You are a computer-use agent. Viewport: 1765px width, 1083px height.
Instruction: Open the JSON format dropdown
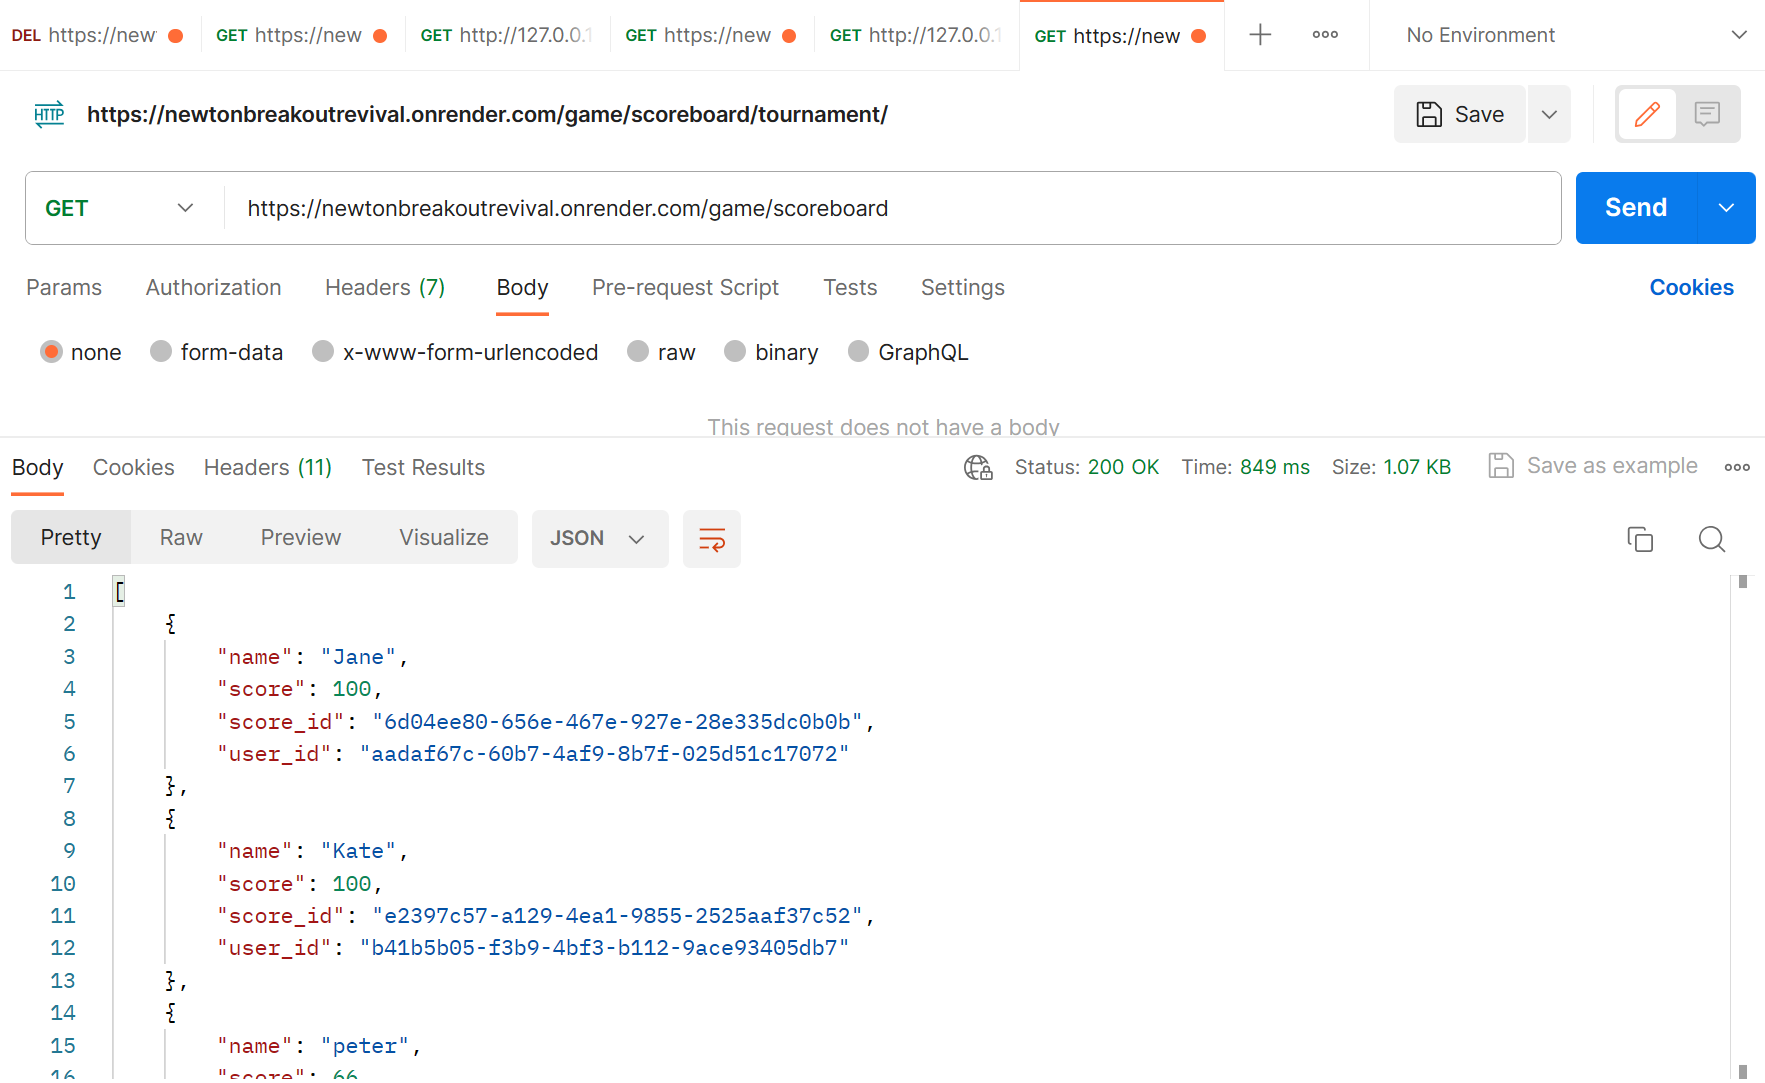599,538
